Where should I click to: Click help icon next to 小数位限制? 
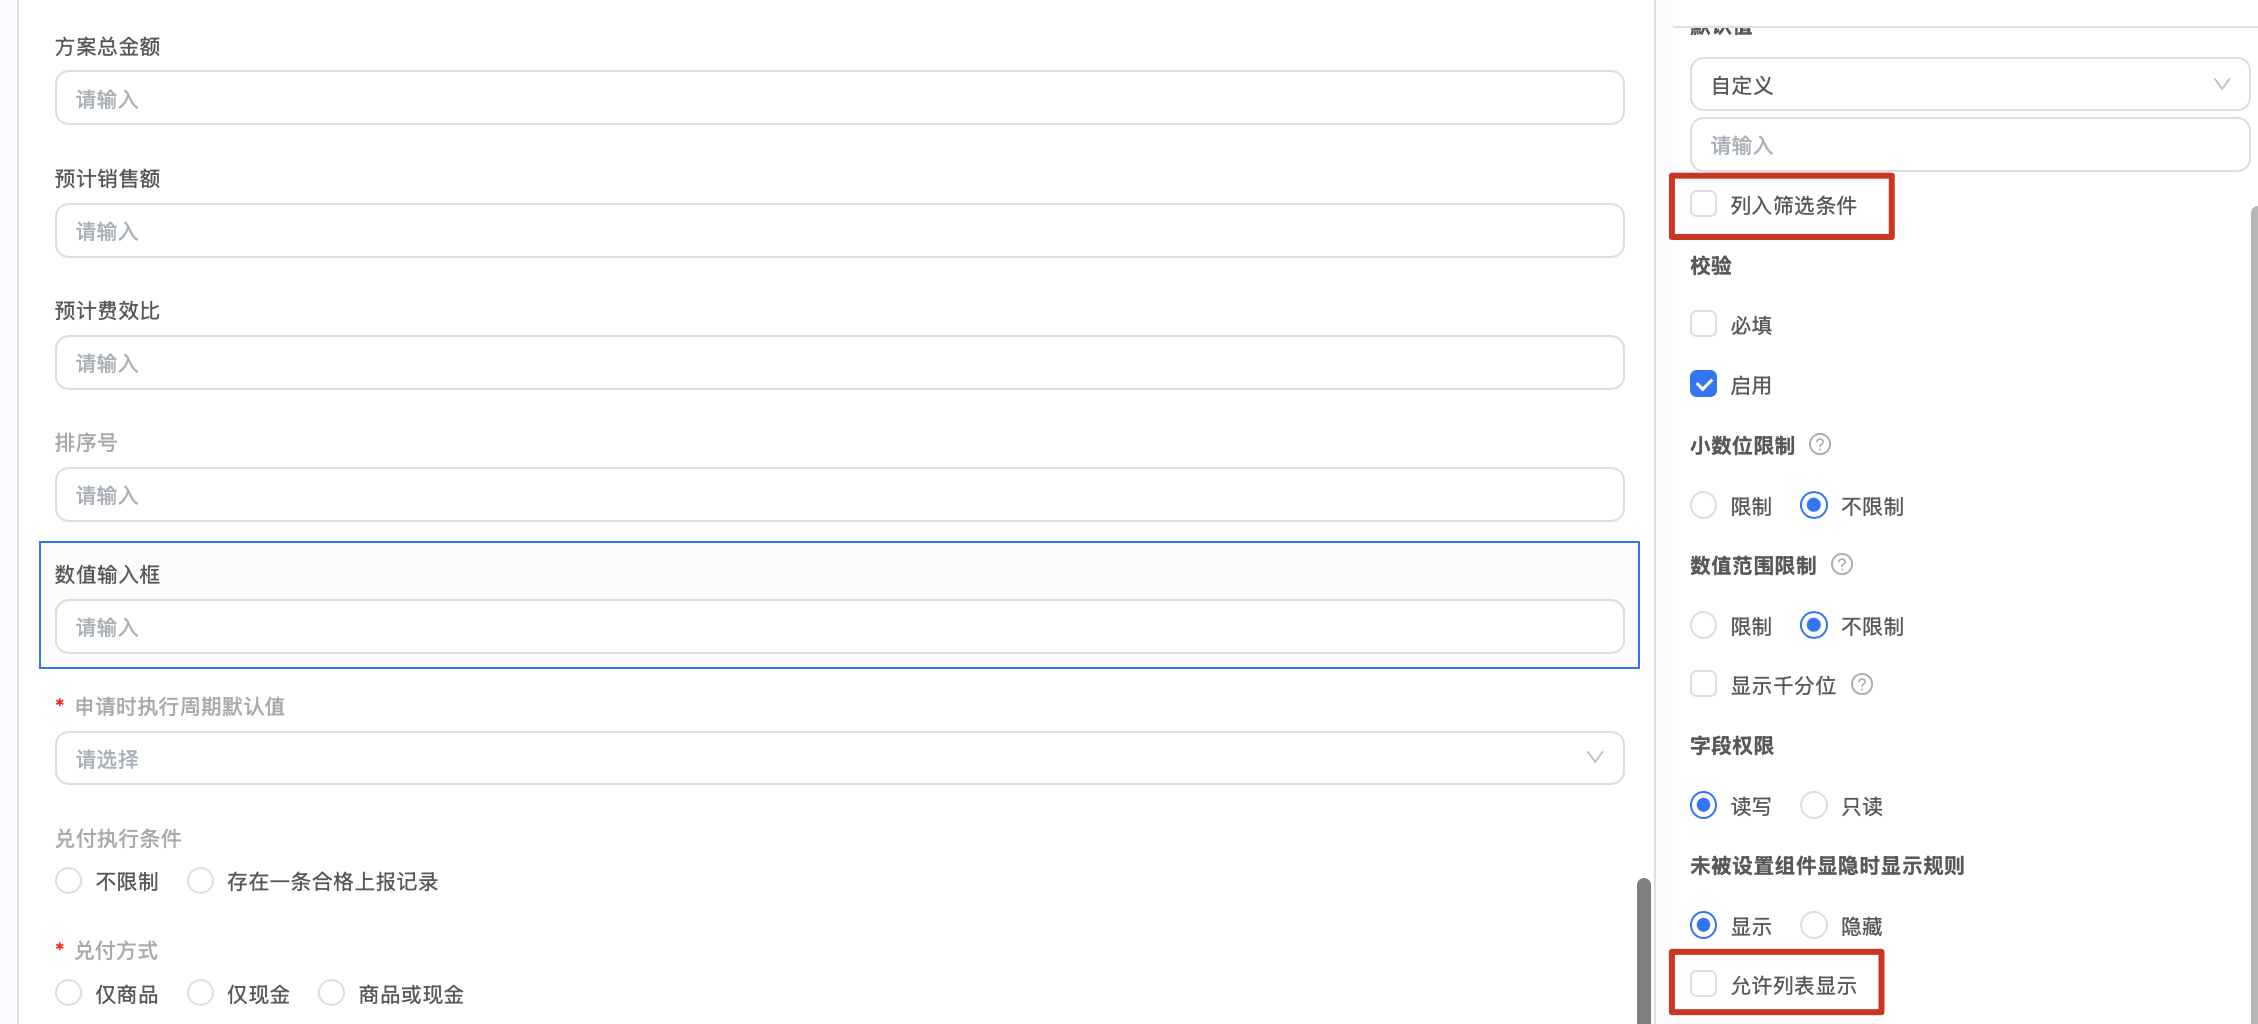1820,445
